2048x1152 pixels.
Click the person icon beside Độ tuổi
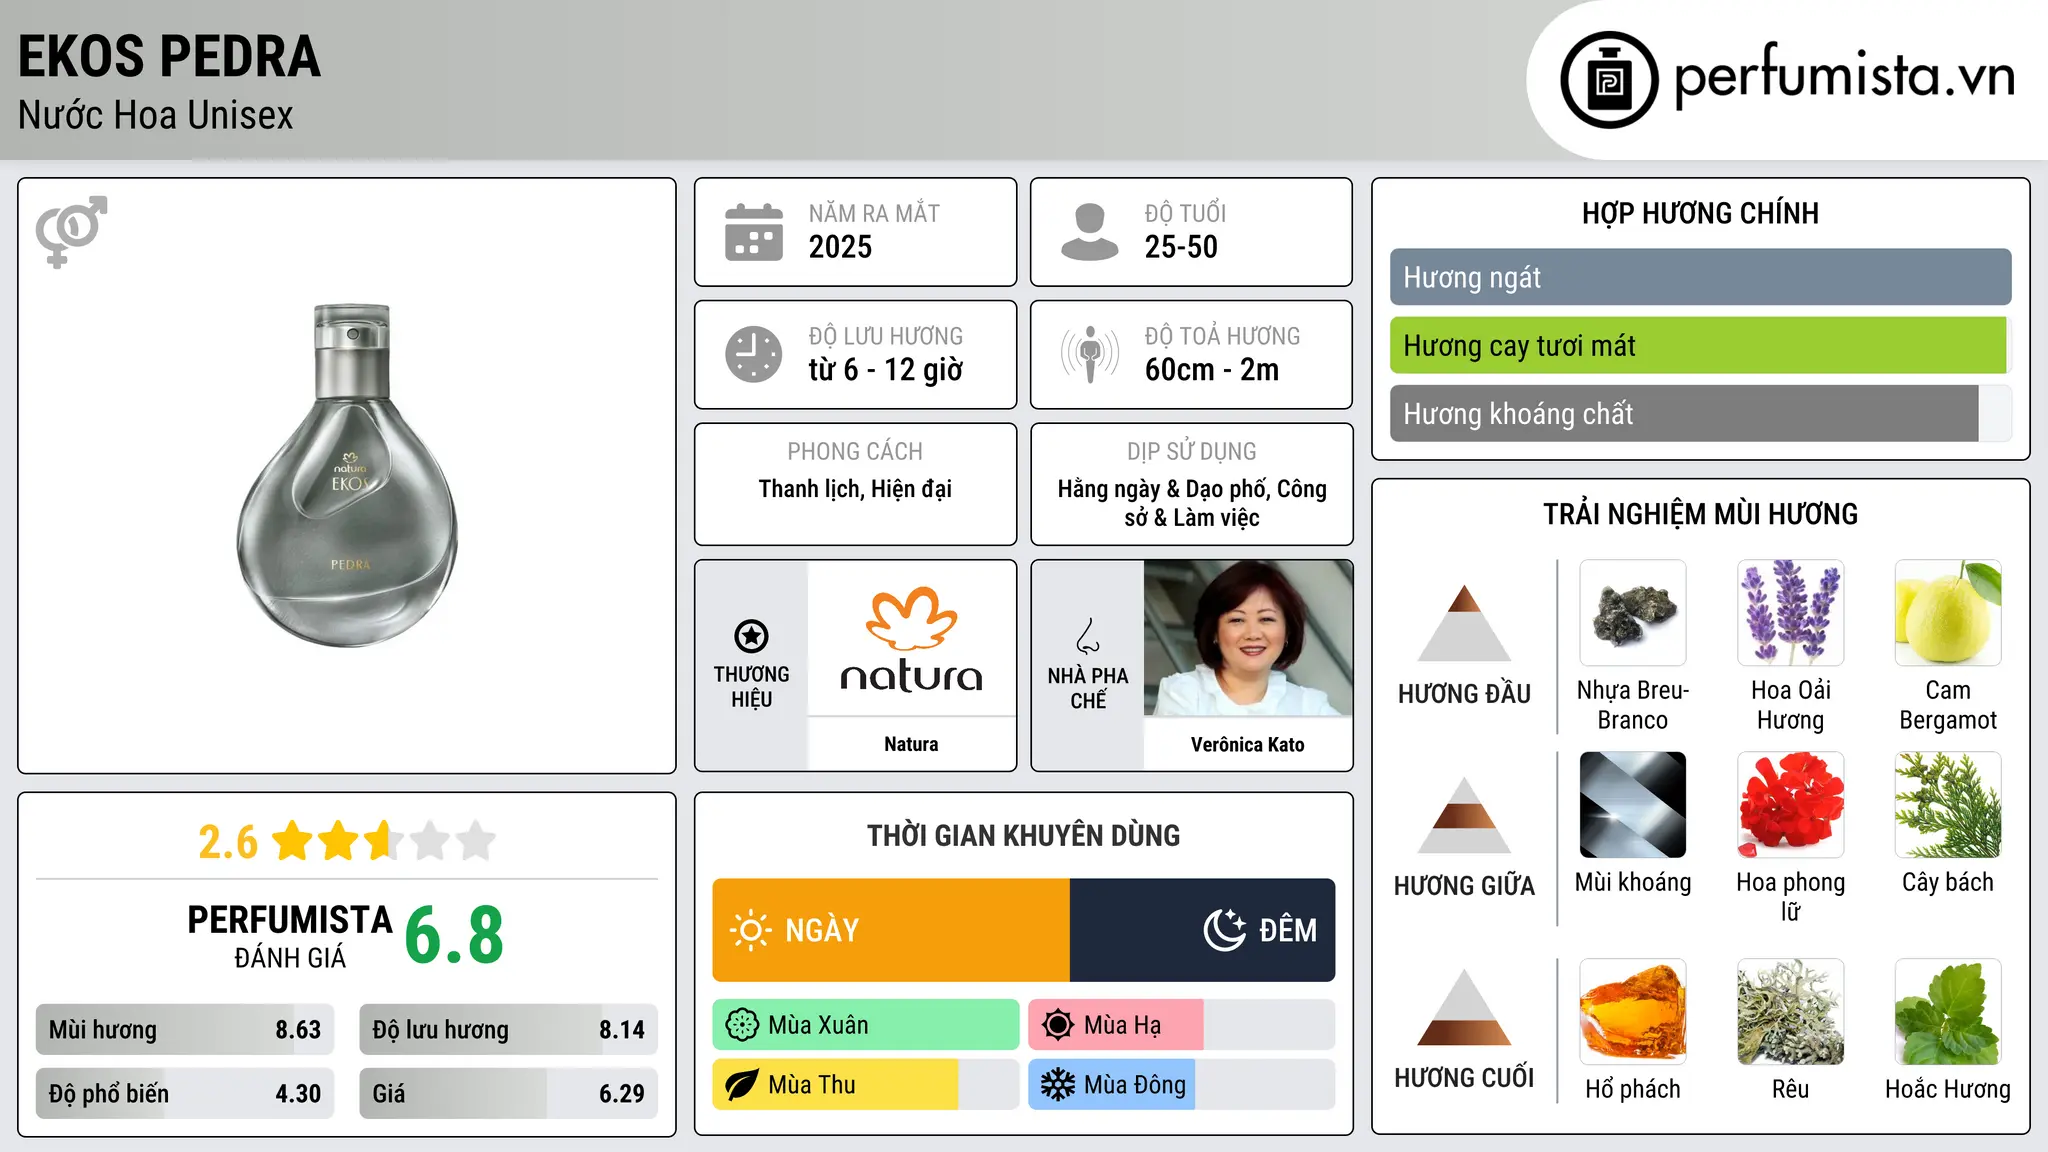(1090, 232)
